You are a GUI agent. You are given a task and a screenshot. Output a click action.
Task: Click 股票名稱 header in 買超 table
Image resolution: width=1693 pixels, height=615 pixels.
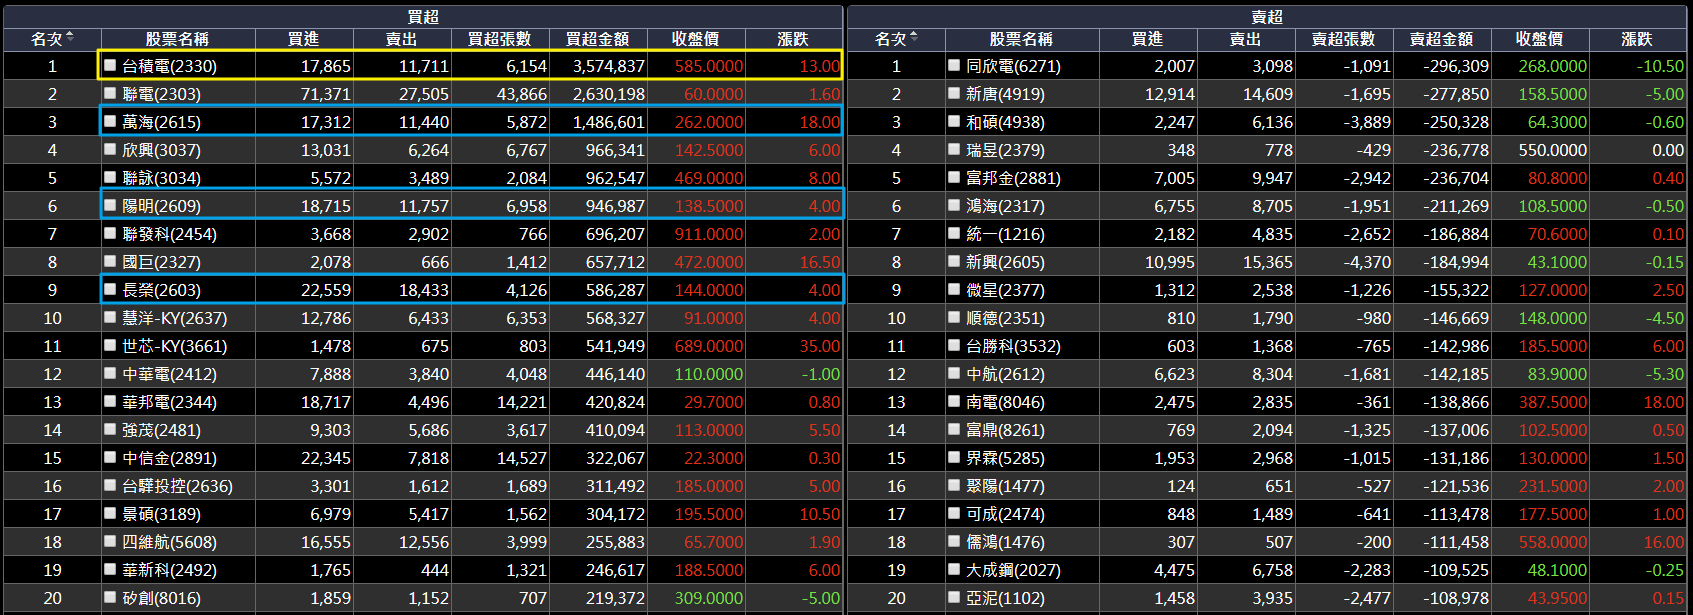pyautogui.click(x=177, y=39)
